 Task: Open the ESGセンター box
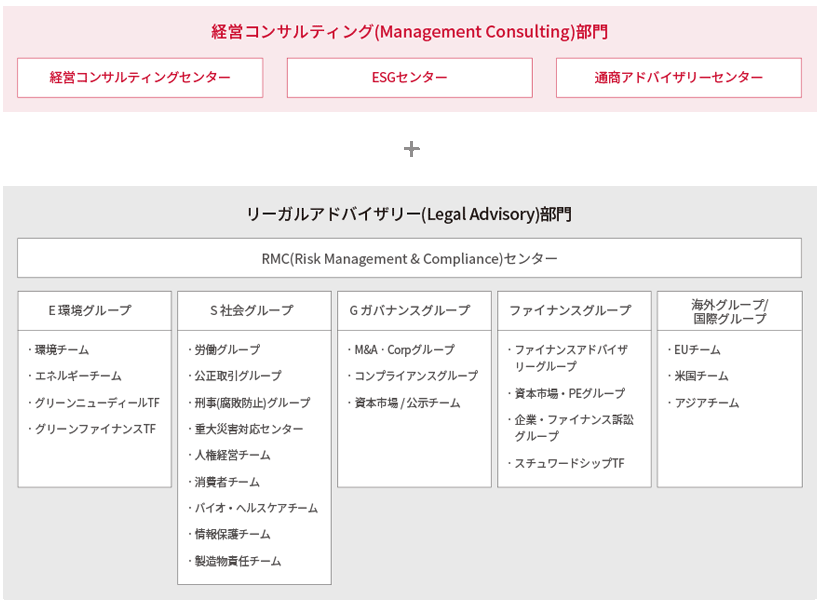[x=409, y=78]
